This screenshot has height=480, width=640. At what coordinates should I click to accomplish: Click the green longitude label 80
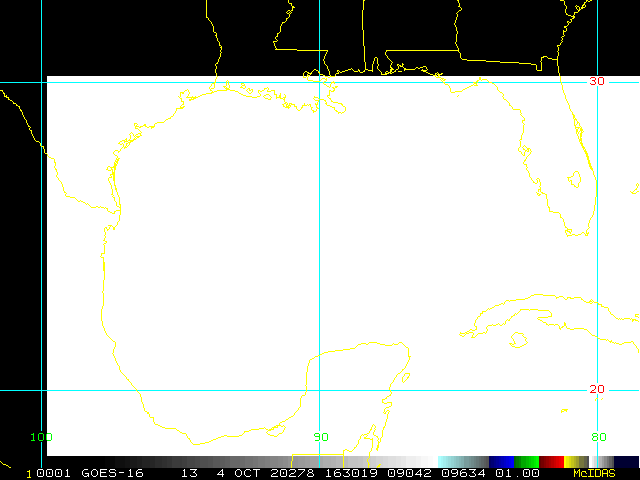(598, 437)
